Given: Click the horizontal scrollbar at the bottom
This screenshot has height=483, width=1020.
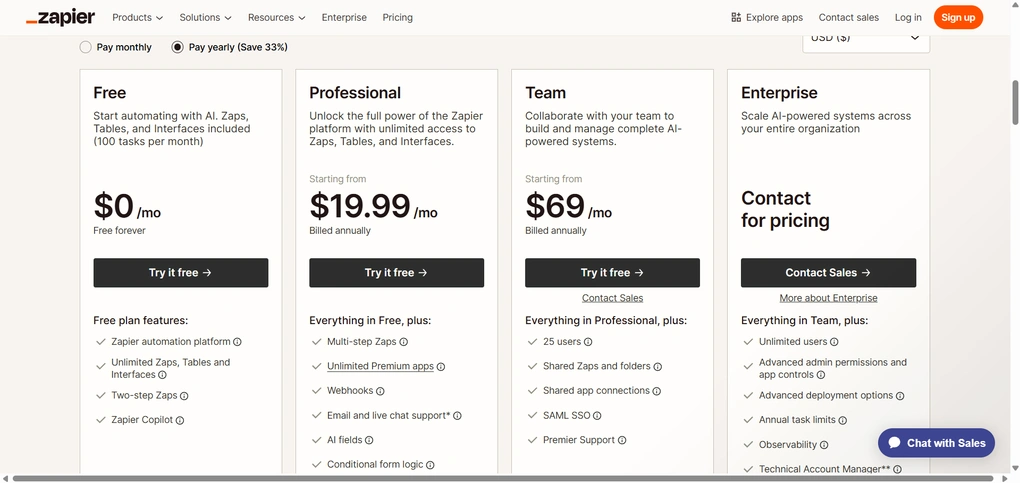Looking at the screenshot, I should pyautogui.click(x=502, y=478).
